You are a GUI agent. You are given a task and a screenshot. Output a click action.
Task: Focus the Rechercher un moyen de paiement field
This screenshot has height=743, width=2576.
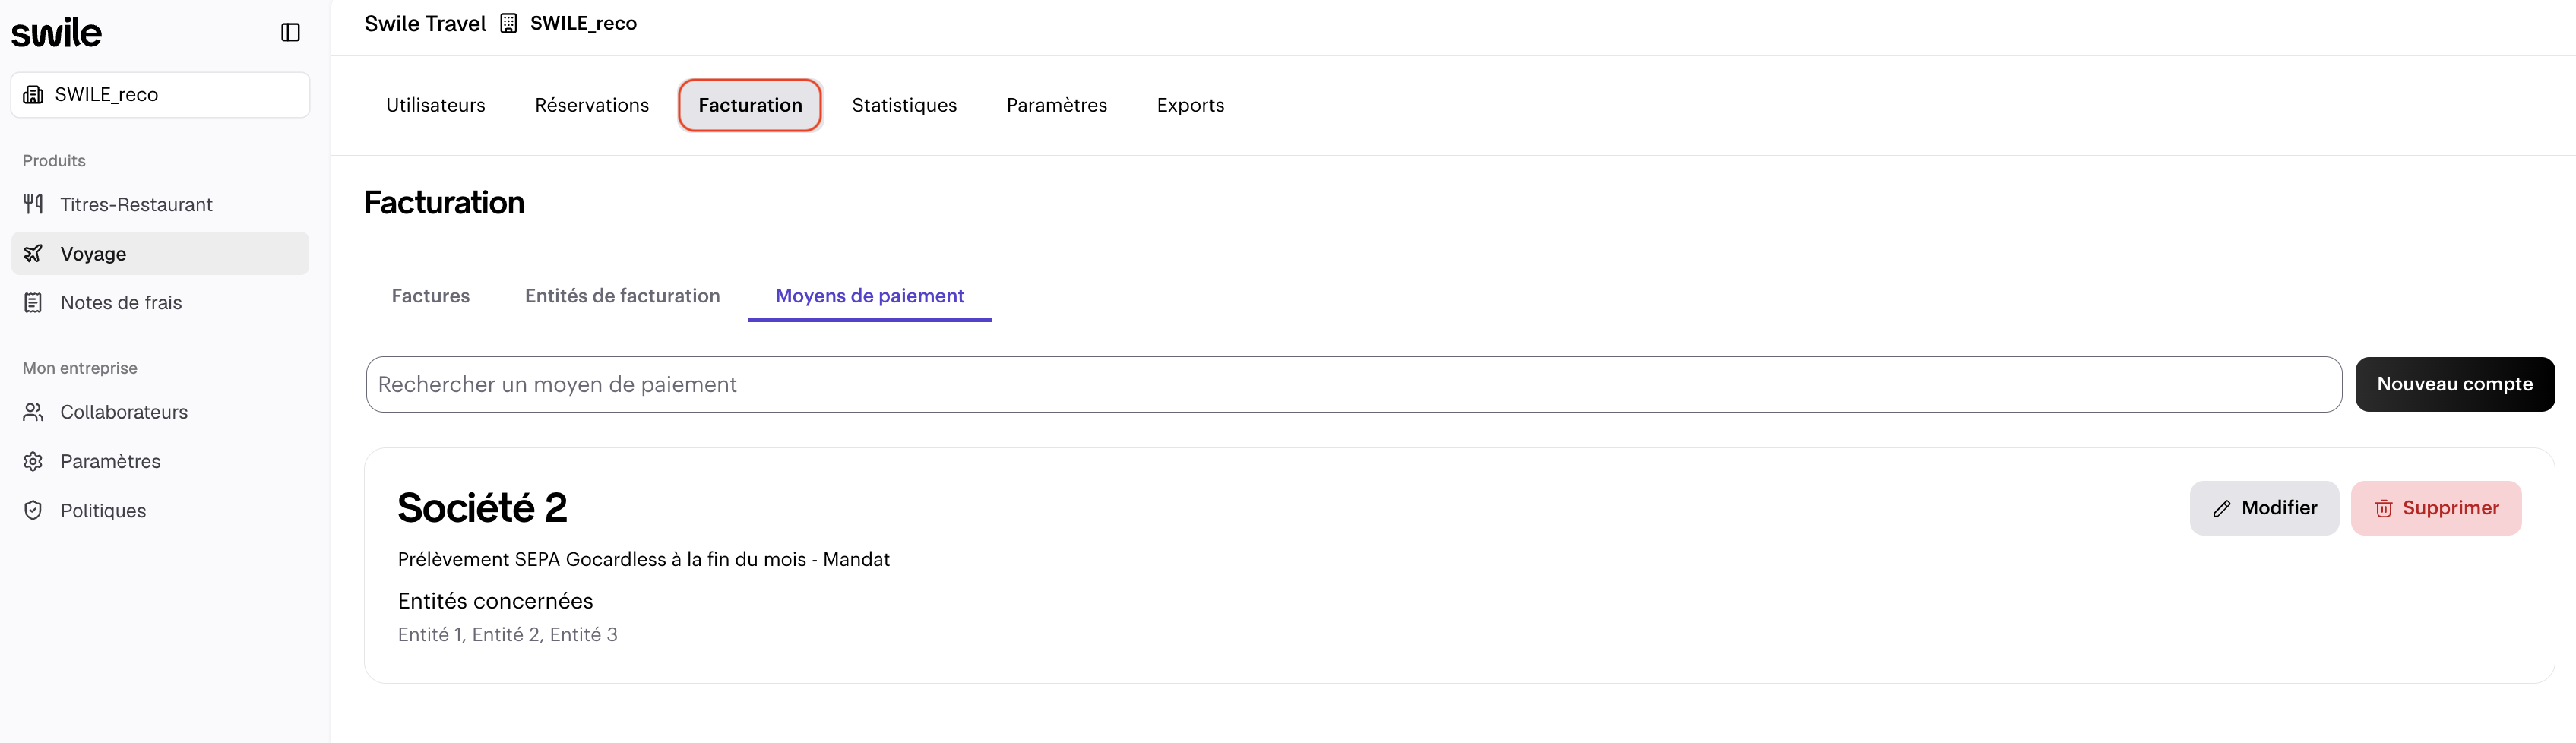tap(1353, 385)
